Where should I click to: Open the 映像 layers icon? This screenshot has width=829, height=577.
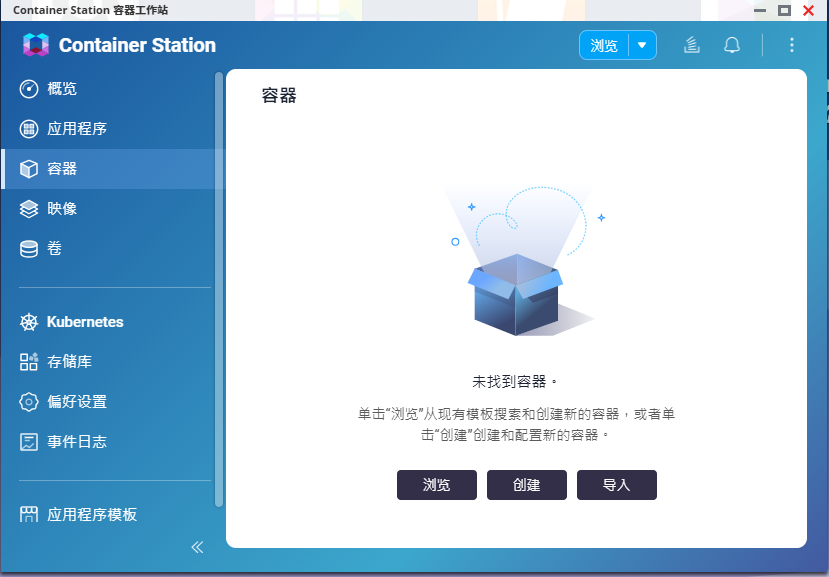point(29,209)
